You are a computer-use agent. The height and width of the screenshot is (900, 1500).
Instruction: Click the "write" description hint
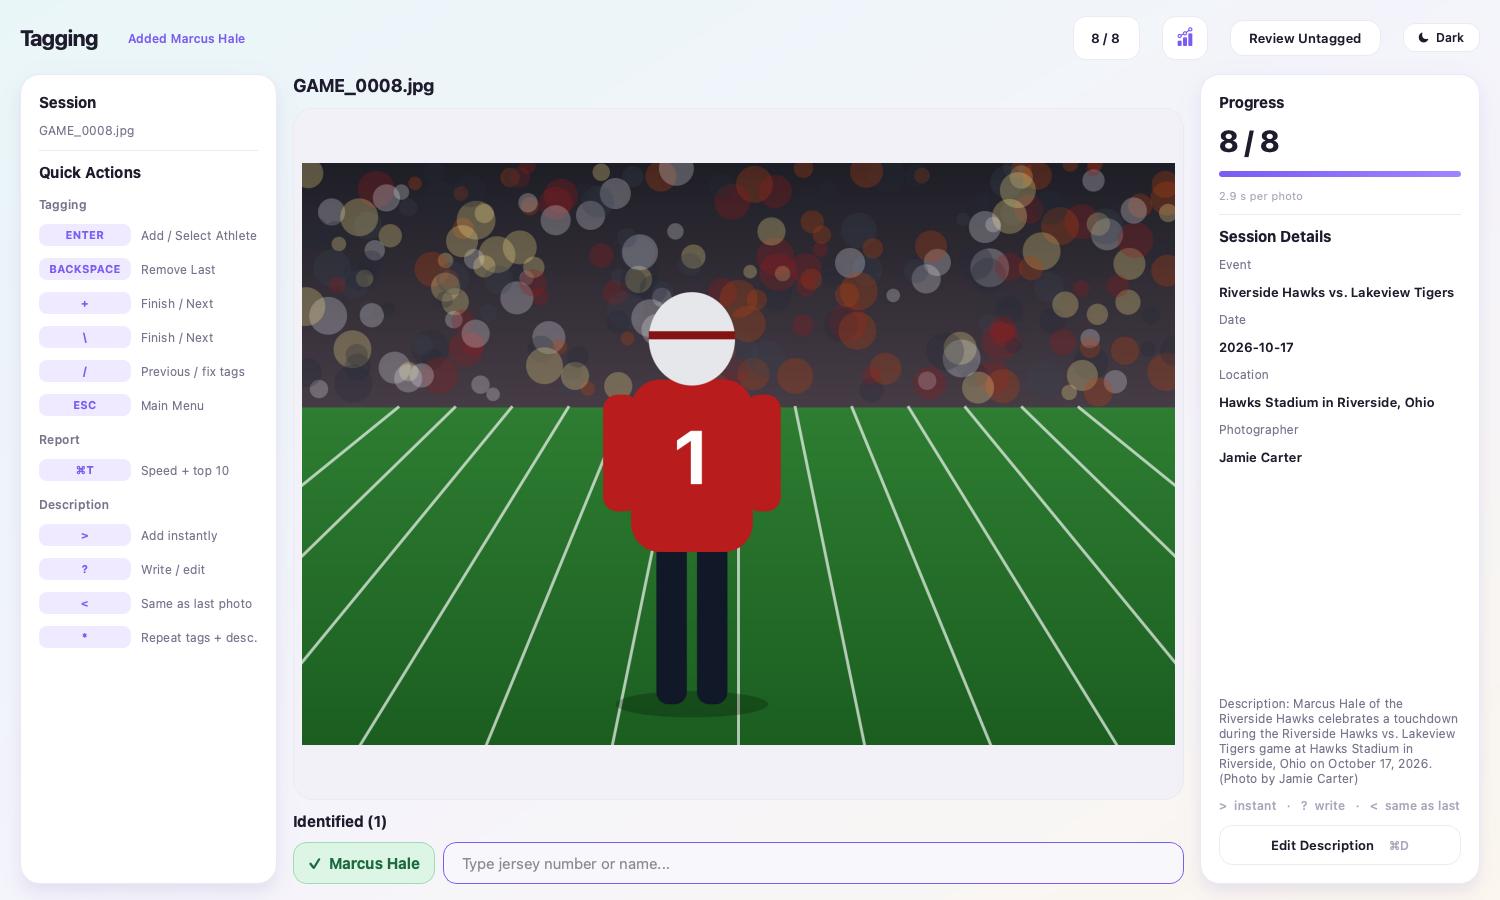(1322, 806)
